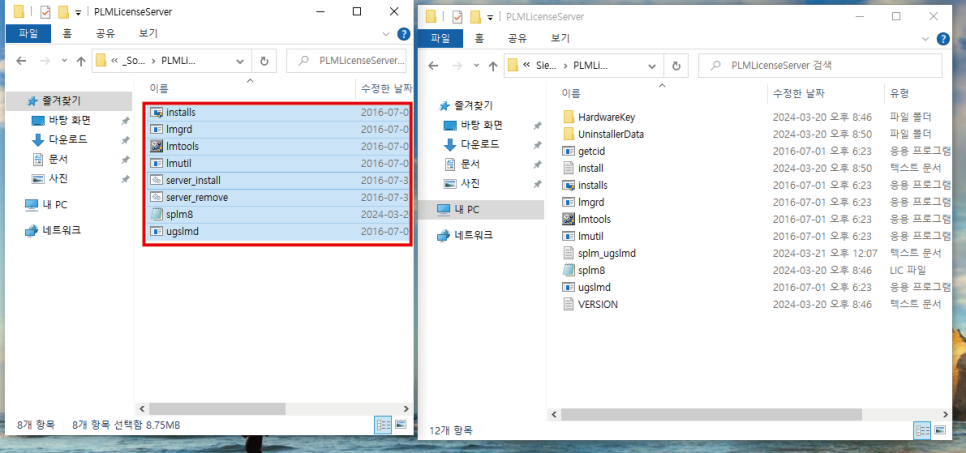Click search box in left window
The image size is (966, 453).
point(347,61)
